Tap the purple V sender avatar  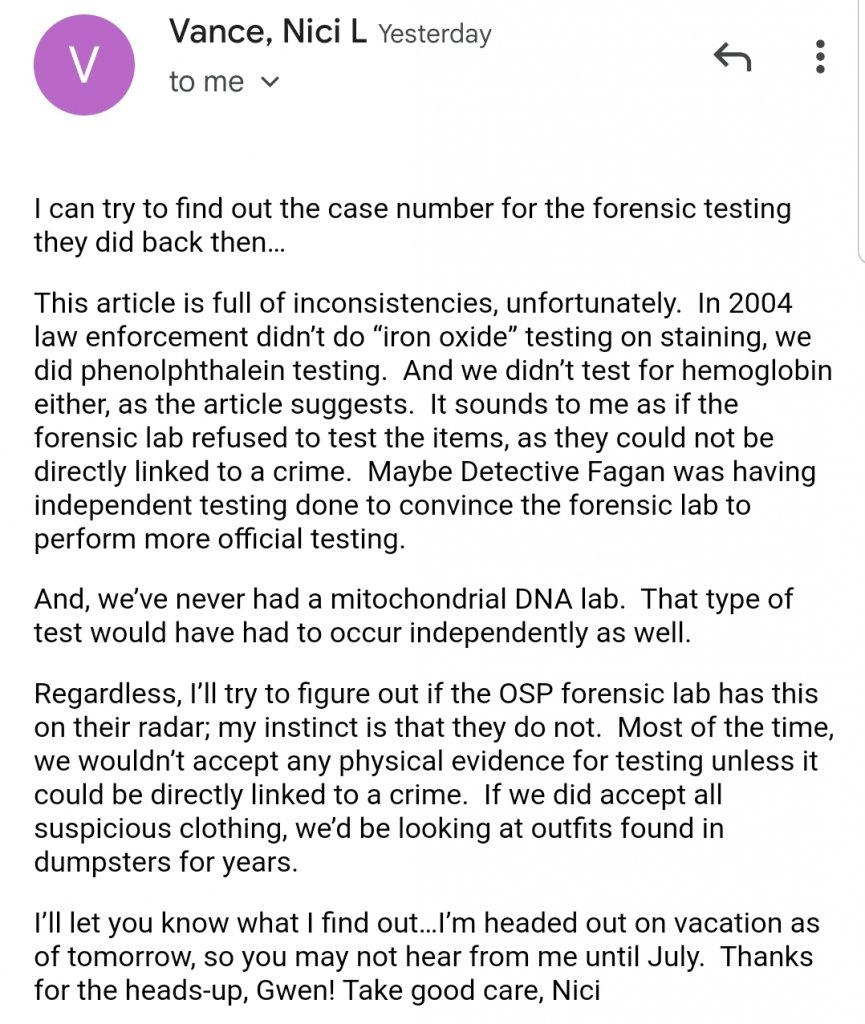pos(85,65)
